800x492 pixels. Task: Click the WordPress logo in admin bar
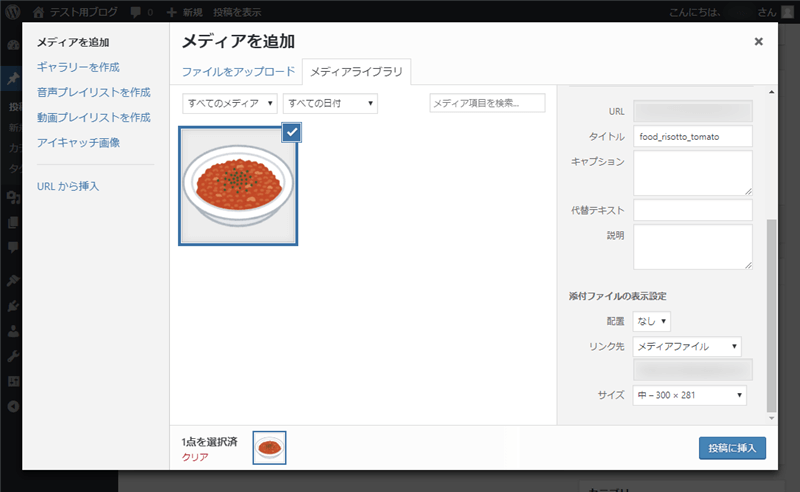pyautogui.click(x=13, y=12)
